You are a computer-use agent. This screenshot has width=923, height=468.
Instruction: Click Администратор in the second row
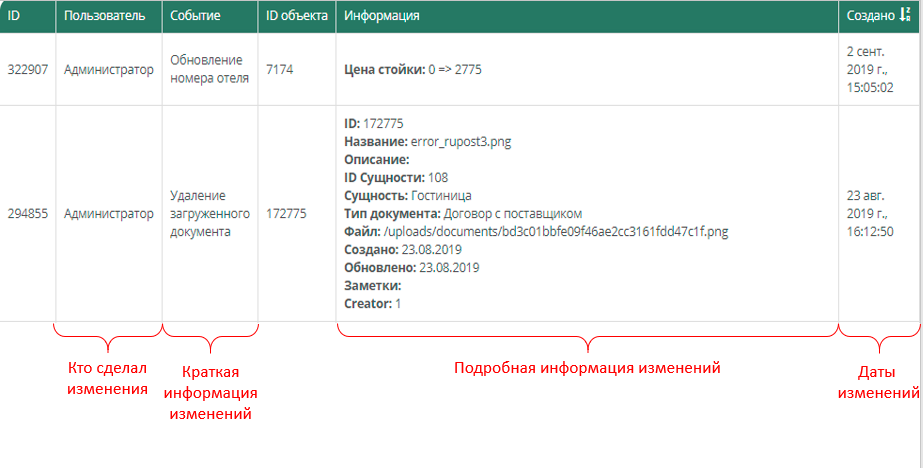(x=108, y=214)
